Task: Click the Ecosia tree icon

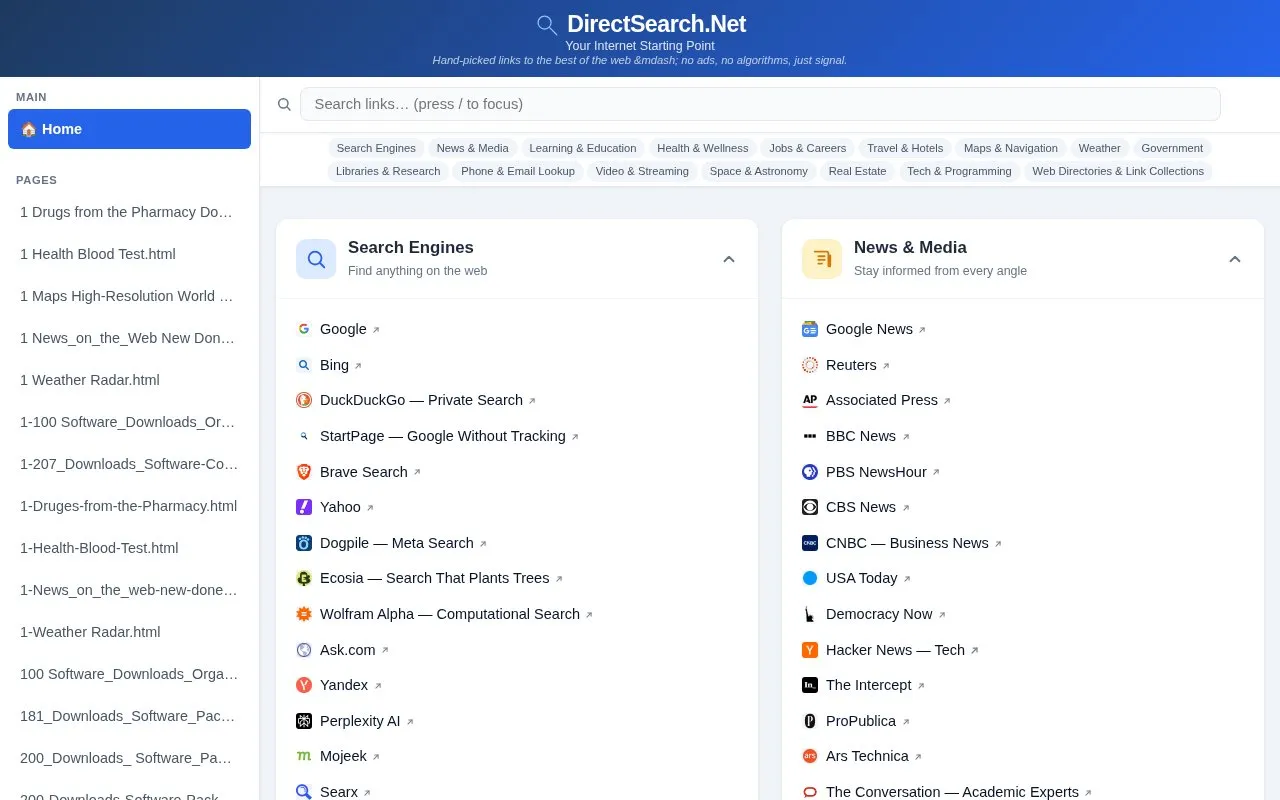Action: coord(304,578)
